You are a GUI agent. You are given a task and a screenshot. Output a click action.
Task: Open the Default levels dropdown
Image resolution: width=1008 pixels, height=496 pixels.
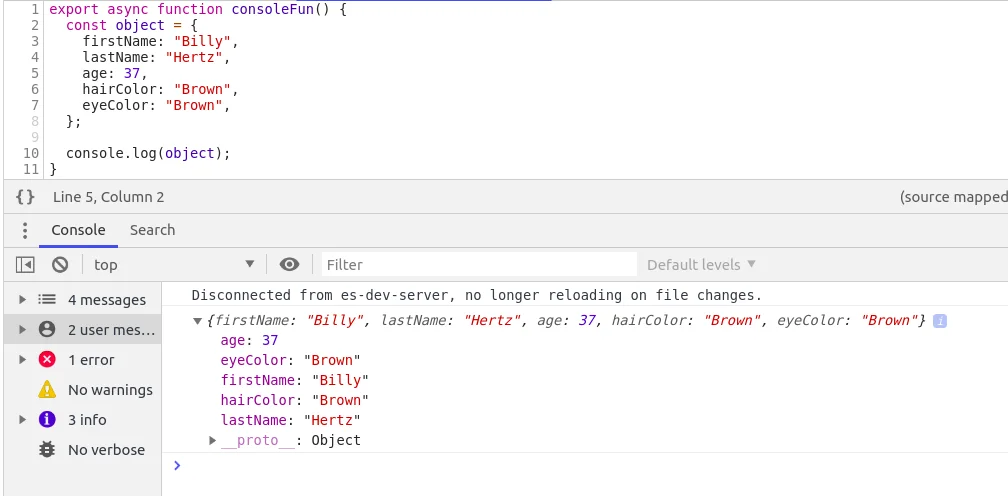point(701,265)
